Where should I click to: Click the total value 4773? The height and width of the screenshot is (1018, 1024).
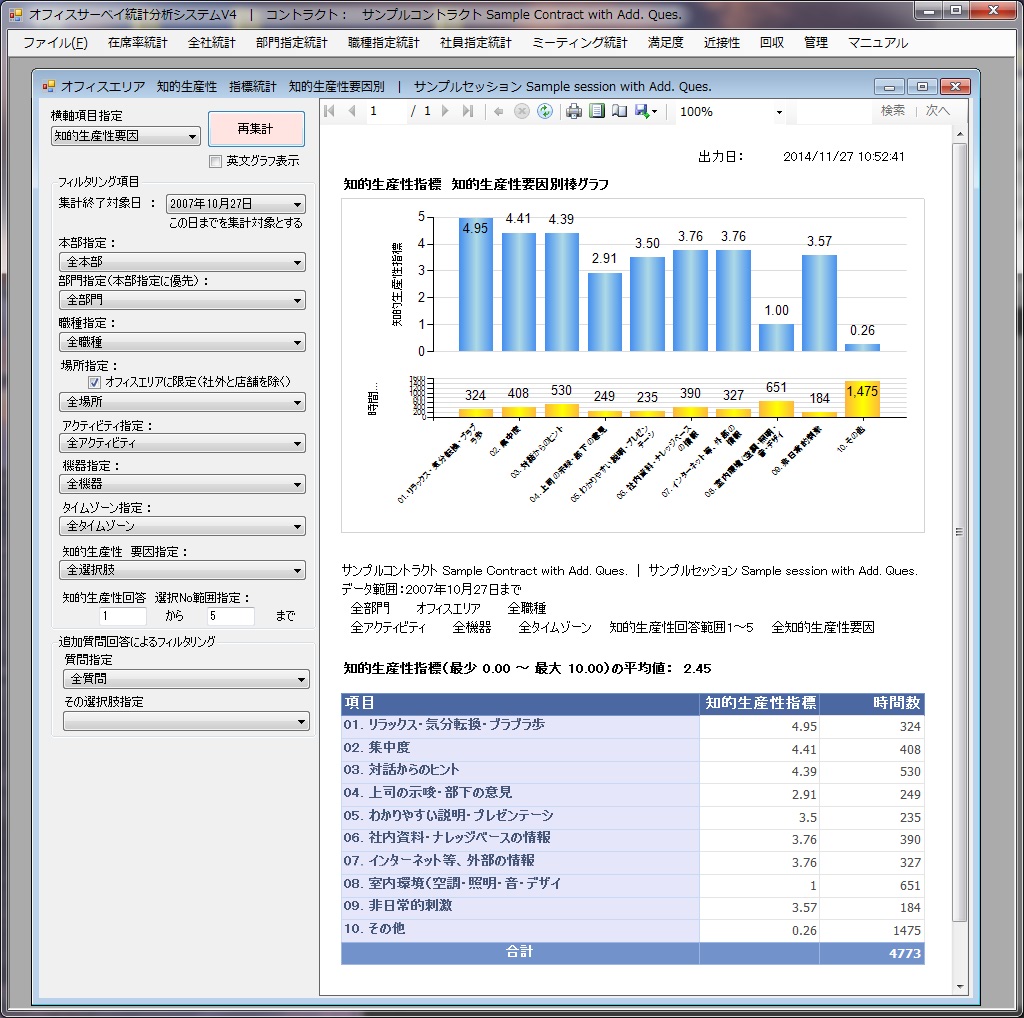tap(904, 953)
